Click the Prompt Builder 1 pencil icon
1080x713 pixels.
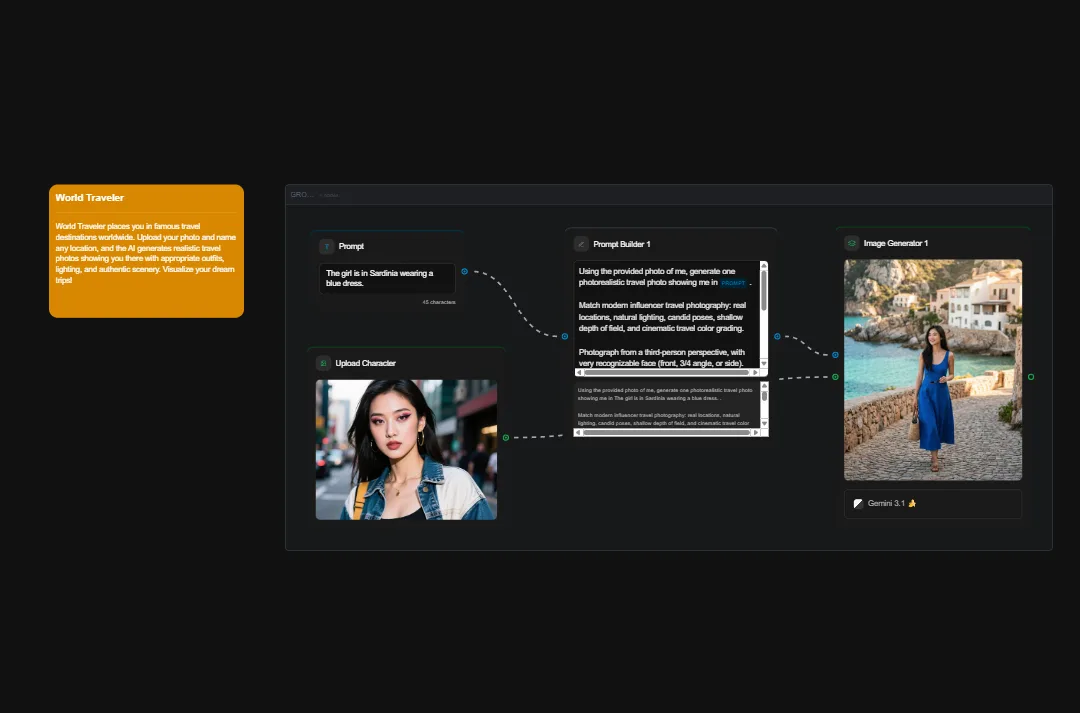coord(582,243)
